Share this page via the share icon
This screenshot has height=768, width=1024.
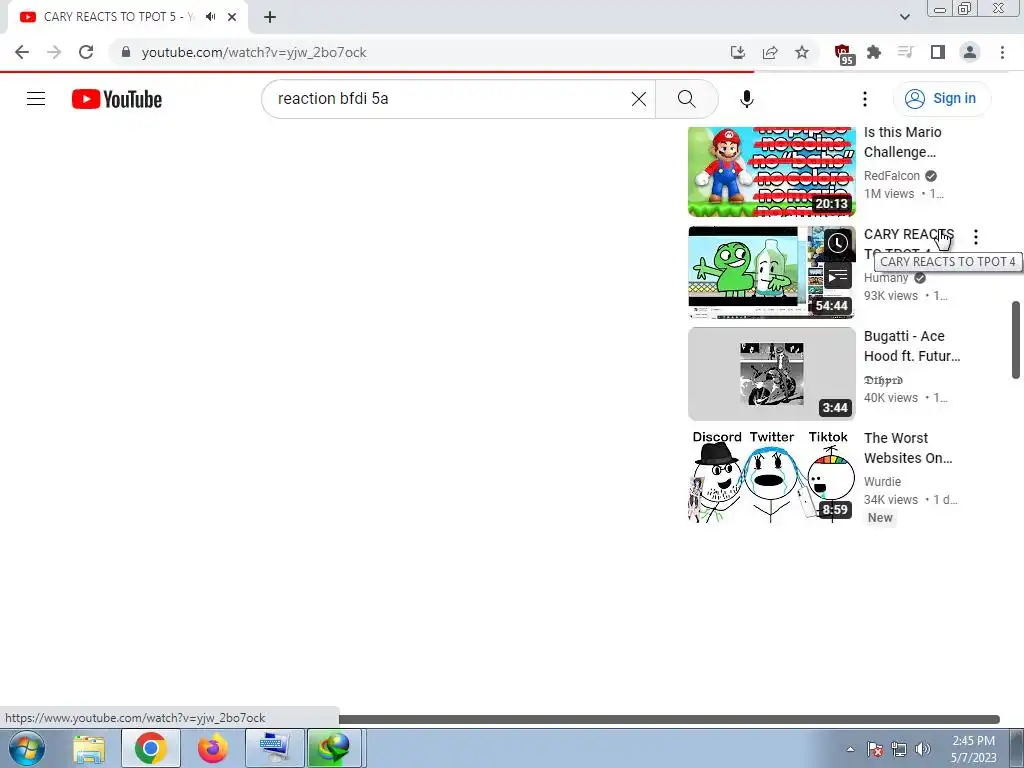(770, 52)
